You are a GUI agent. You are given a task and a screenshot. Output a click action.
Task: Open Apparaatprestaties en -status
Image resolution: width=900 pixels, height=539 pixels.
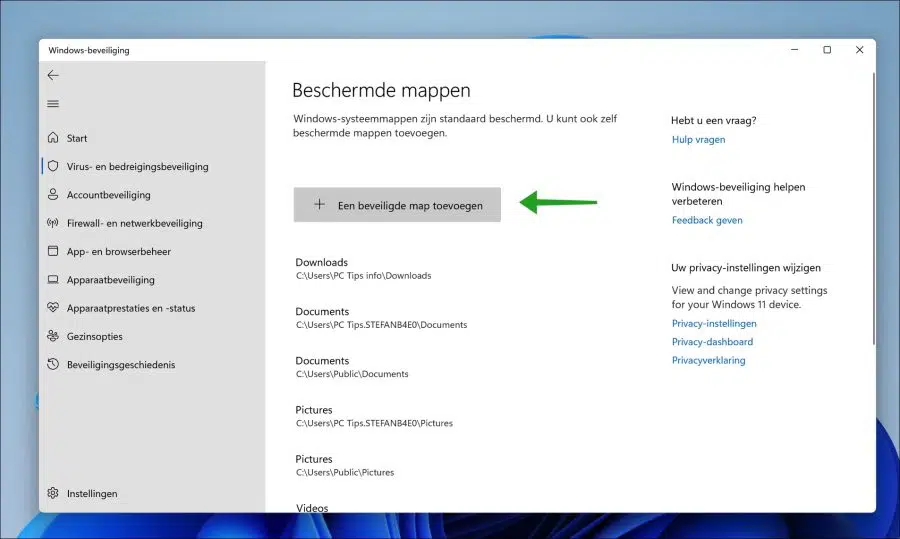coord(131,308)
